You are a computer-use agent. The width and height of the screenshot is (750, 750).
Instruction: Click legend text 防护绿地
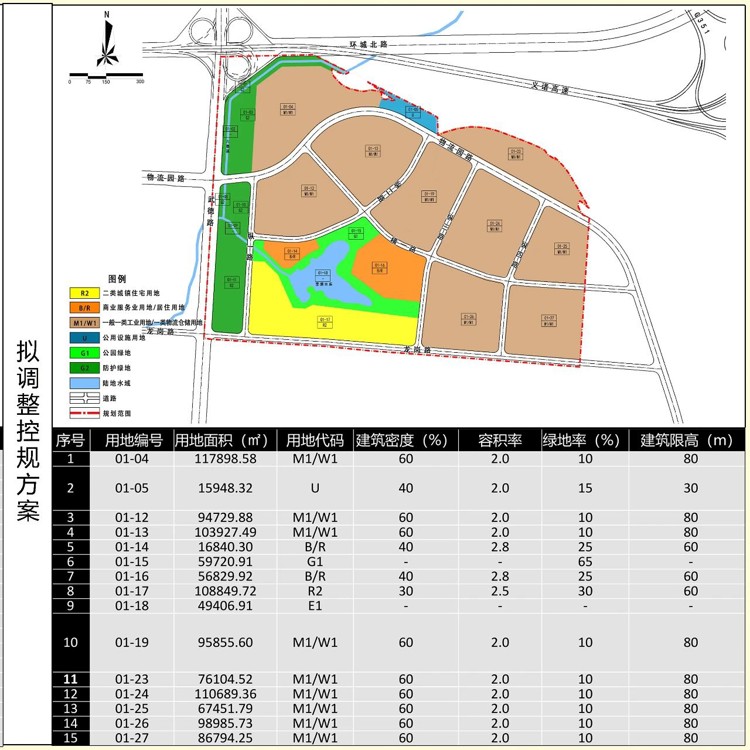point(116,368)
